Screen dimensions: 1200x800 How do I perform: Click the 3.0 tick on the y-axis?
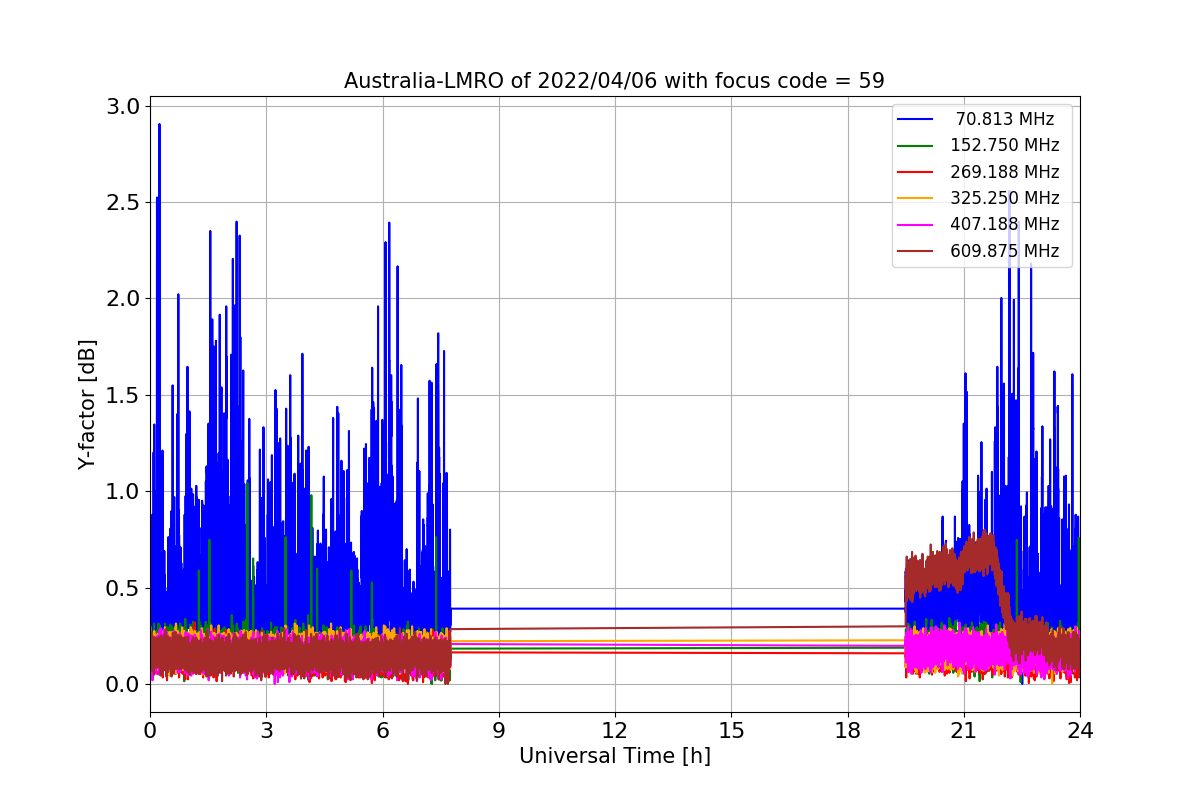click(122, 106)
